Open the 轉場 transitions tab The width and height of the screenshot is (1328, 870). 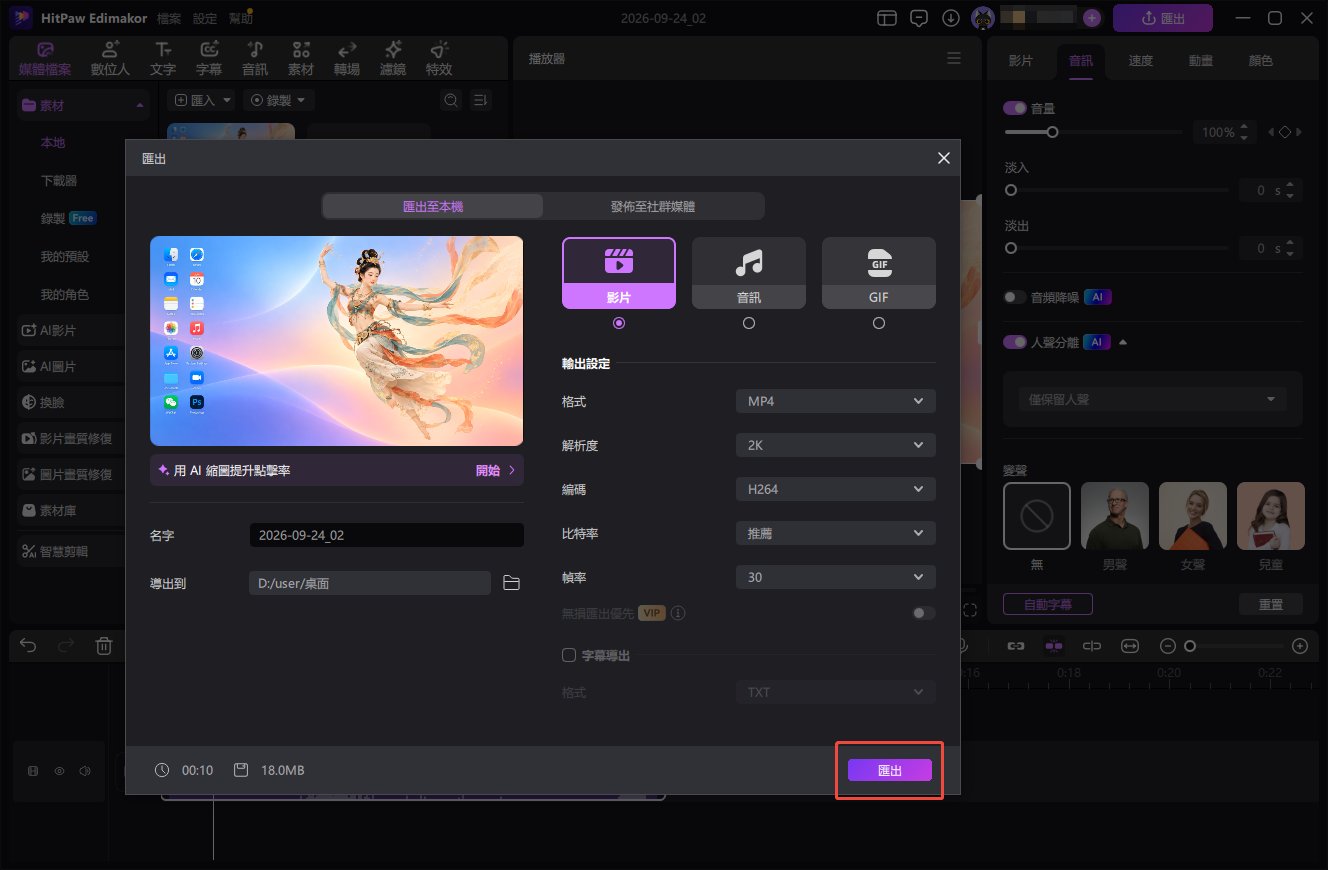347,59
